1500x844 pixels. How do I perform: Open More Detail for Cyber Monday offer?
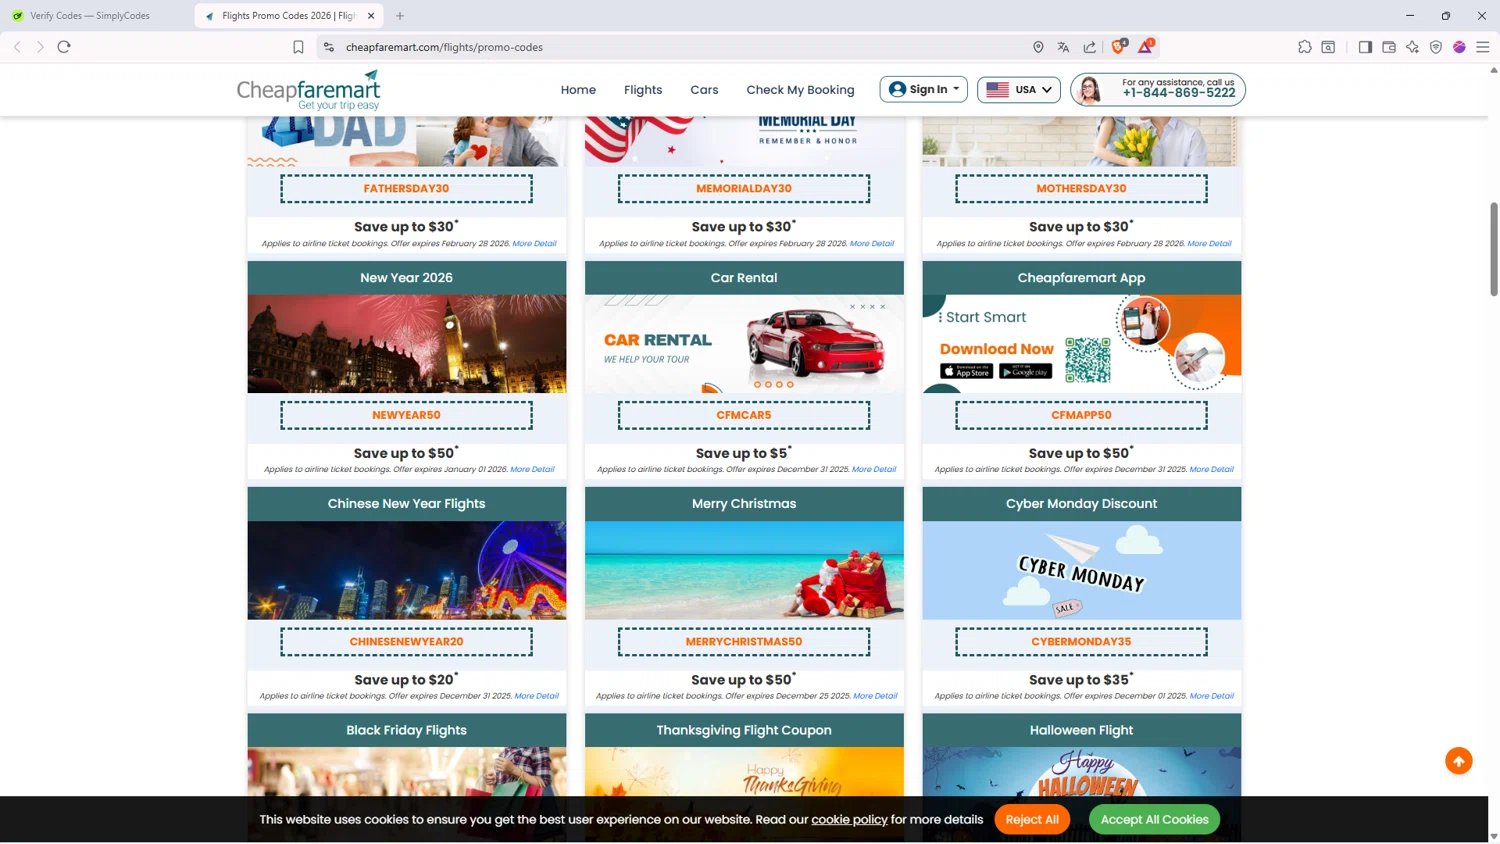click(1211, 696)
